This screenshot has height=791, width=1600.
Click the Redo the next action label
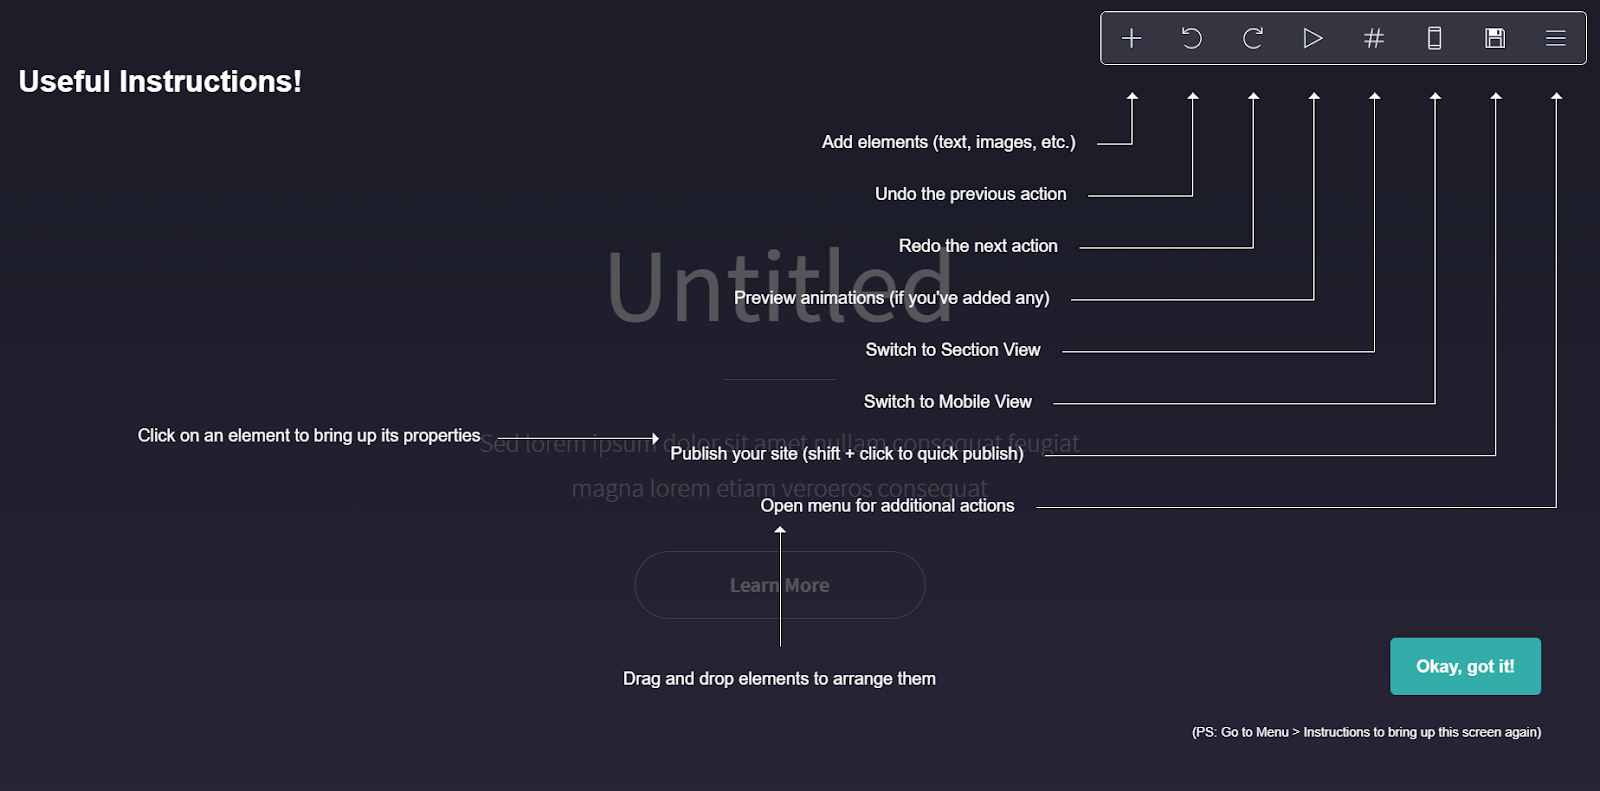[x=978, y=246]
